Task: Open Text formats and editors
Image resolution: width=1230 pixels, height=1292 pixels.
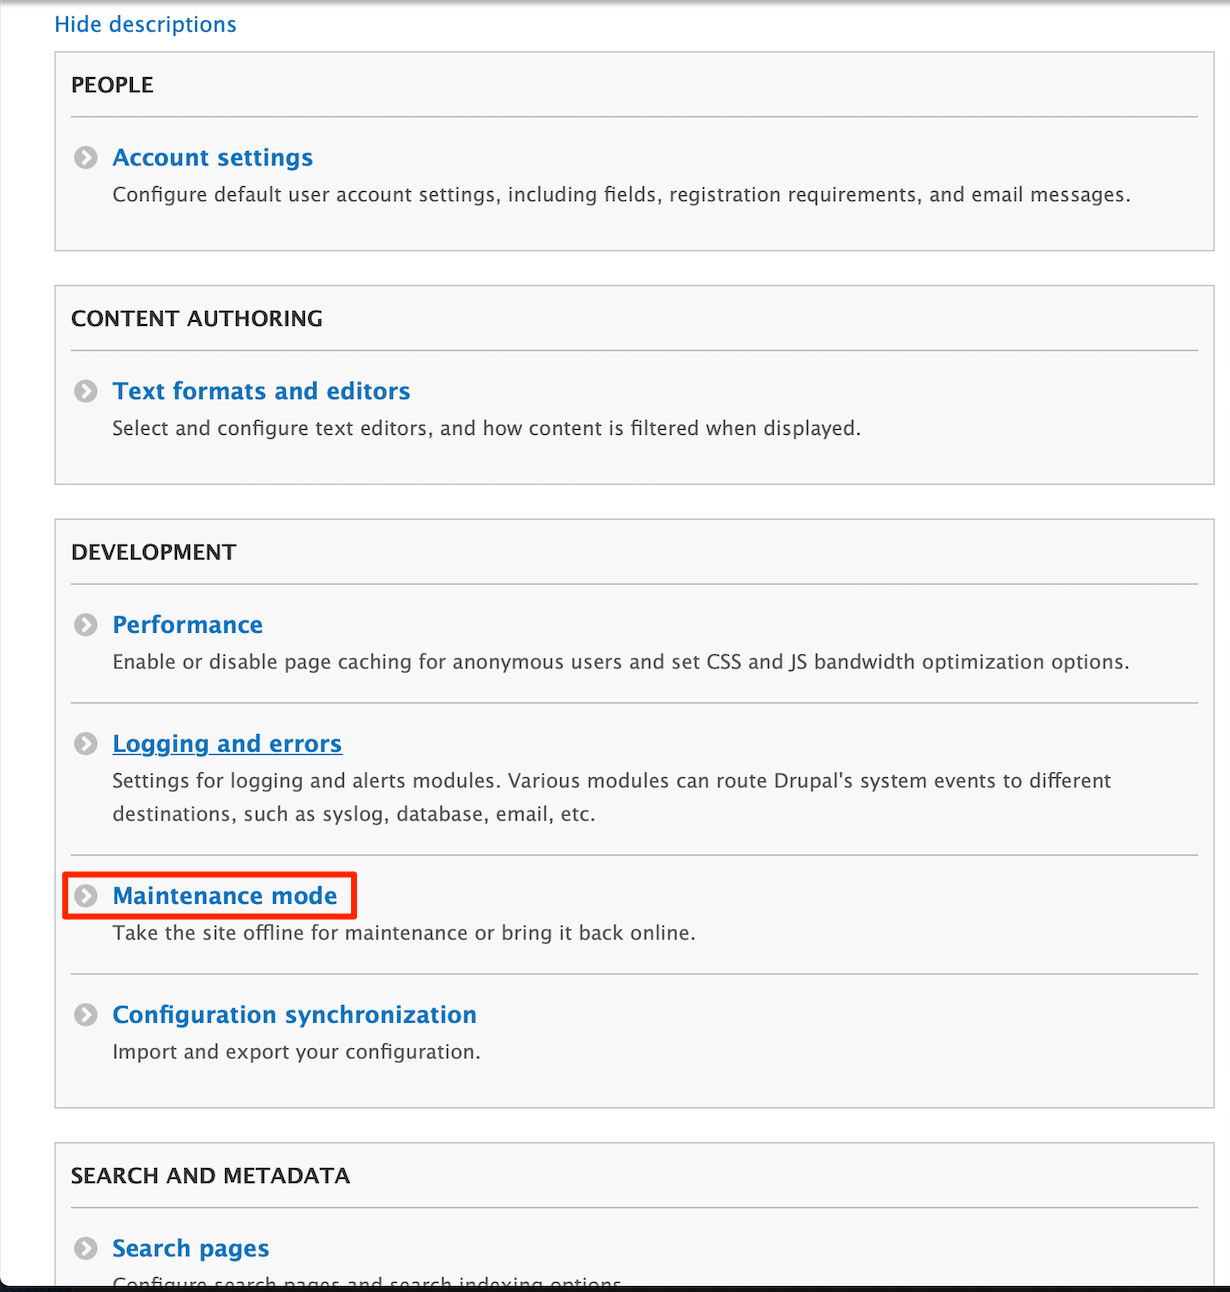Action: coord(261,391)
